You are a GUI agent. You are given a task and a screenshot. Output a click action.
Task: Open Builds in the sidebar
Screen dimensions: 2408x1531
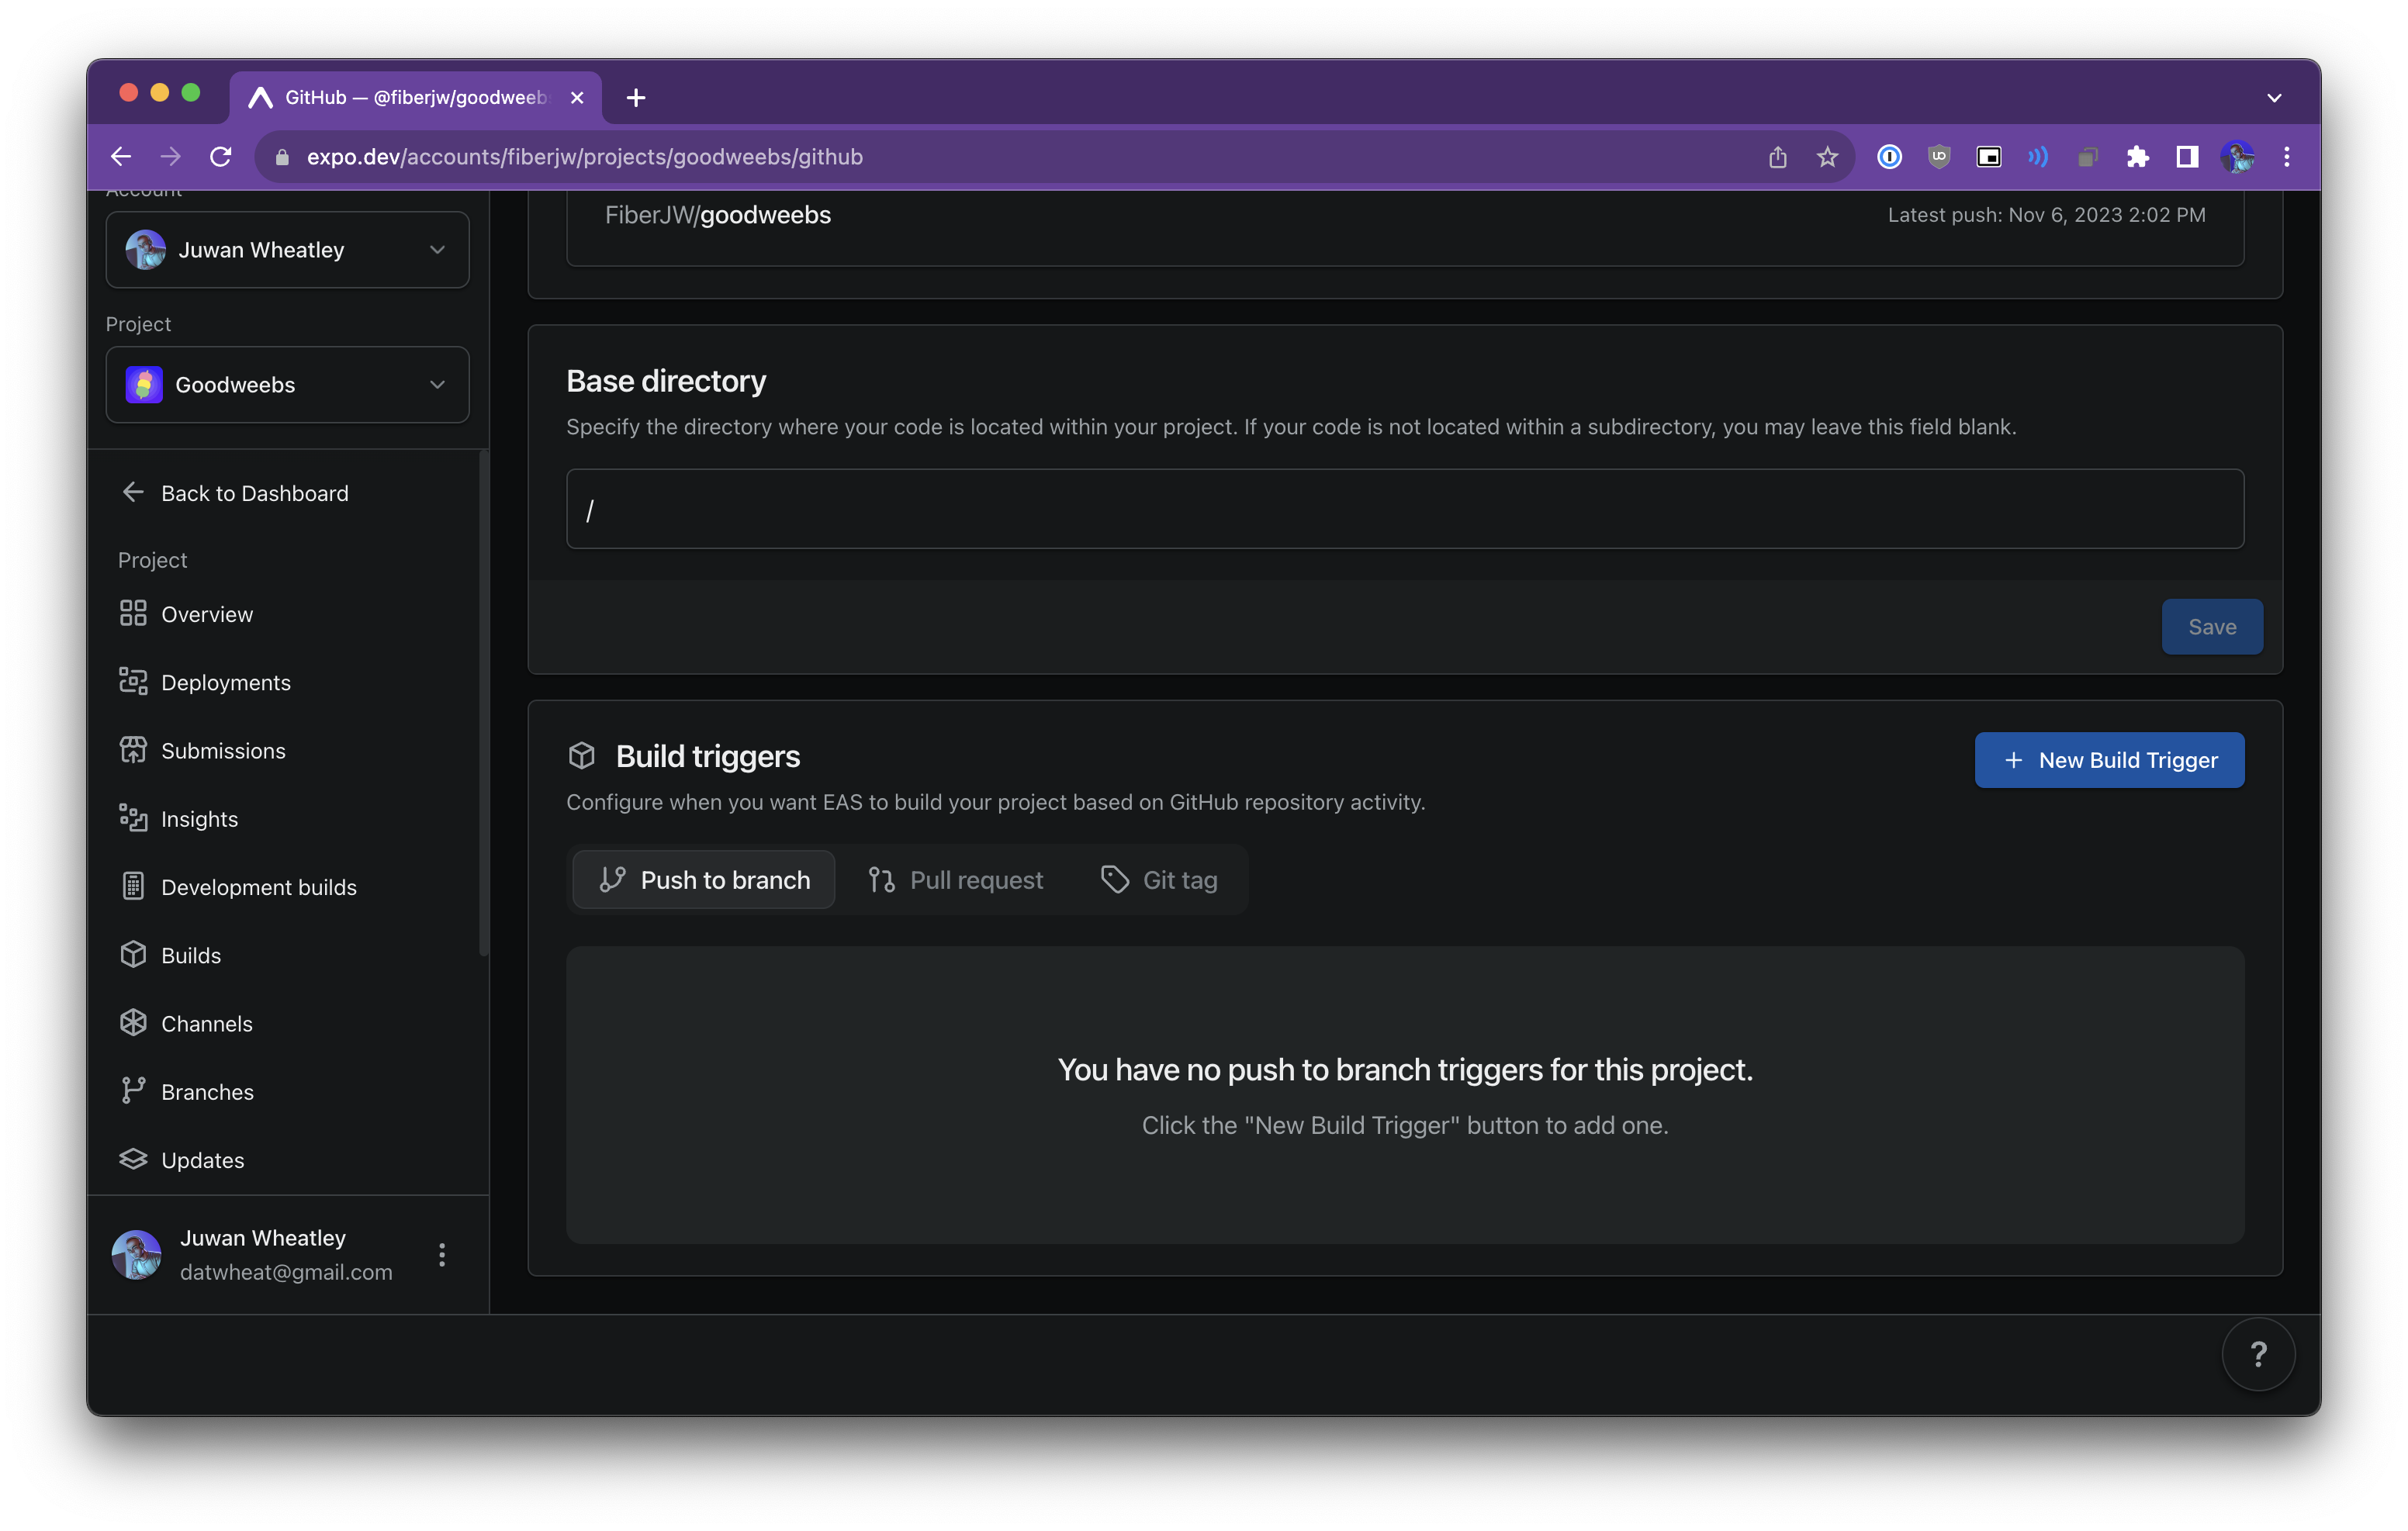tap(287, 955)
